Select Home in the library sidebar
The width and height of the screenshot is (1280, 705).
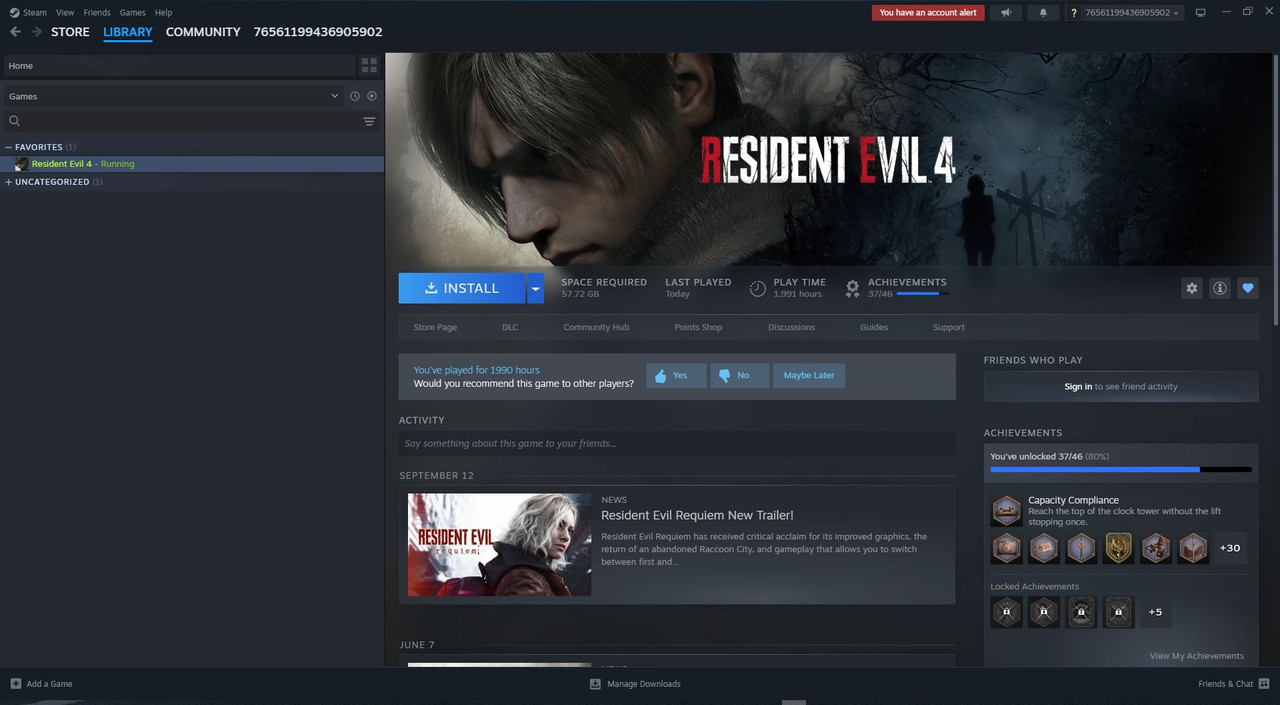[x=180, y=66]
